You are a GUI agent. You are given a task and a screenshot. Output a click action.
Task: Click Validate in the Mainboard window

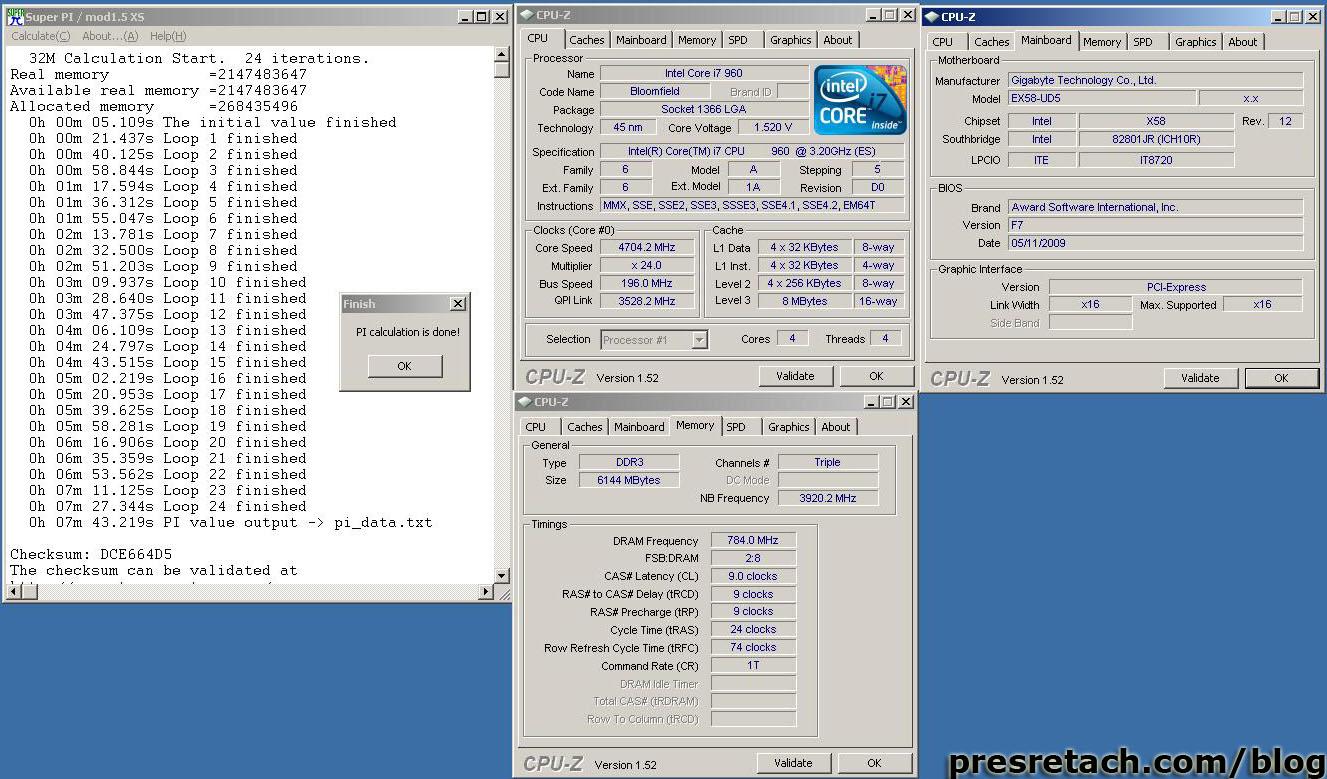point(1200,378)
